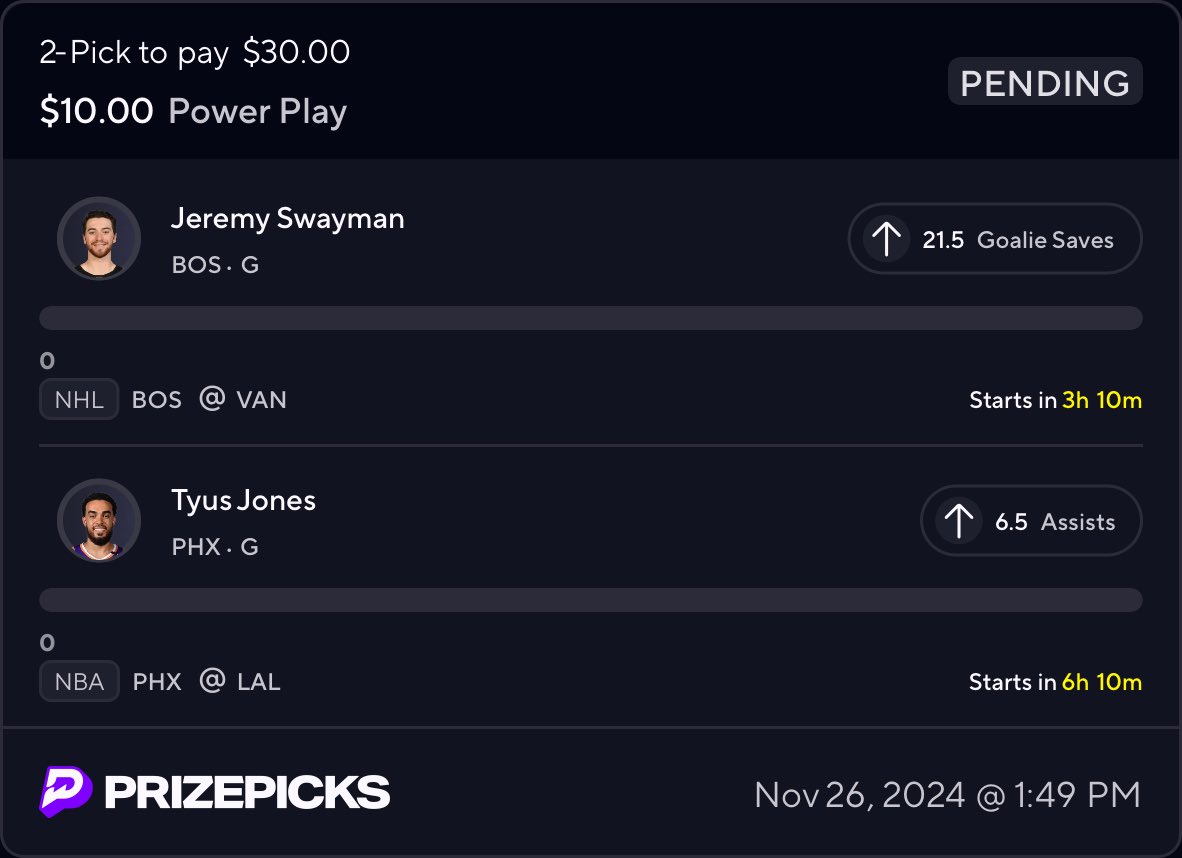1182x858 pixels.
Task: Select the NBA league badge
Action: [80, 682]
